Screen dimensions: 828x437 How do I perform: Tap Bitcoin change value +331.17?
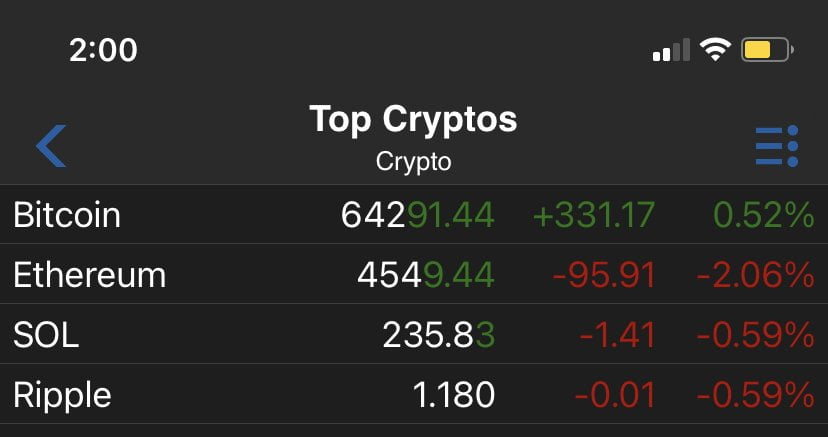pos(593,215)
